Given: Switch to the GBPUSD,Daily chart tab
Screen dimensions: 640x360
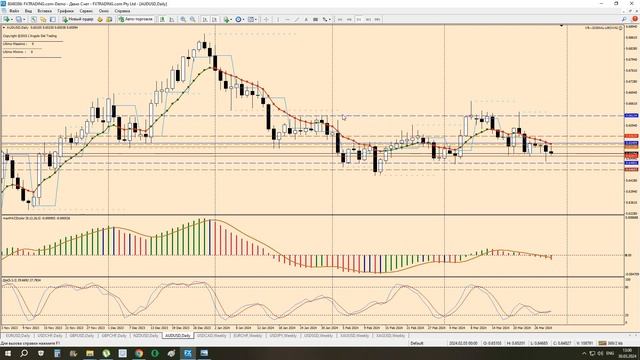Looking at the screenshot, I should coord(82,336).
